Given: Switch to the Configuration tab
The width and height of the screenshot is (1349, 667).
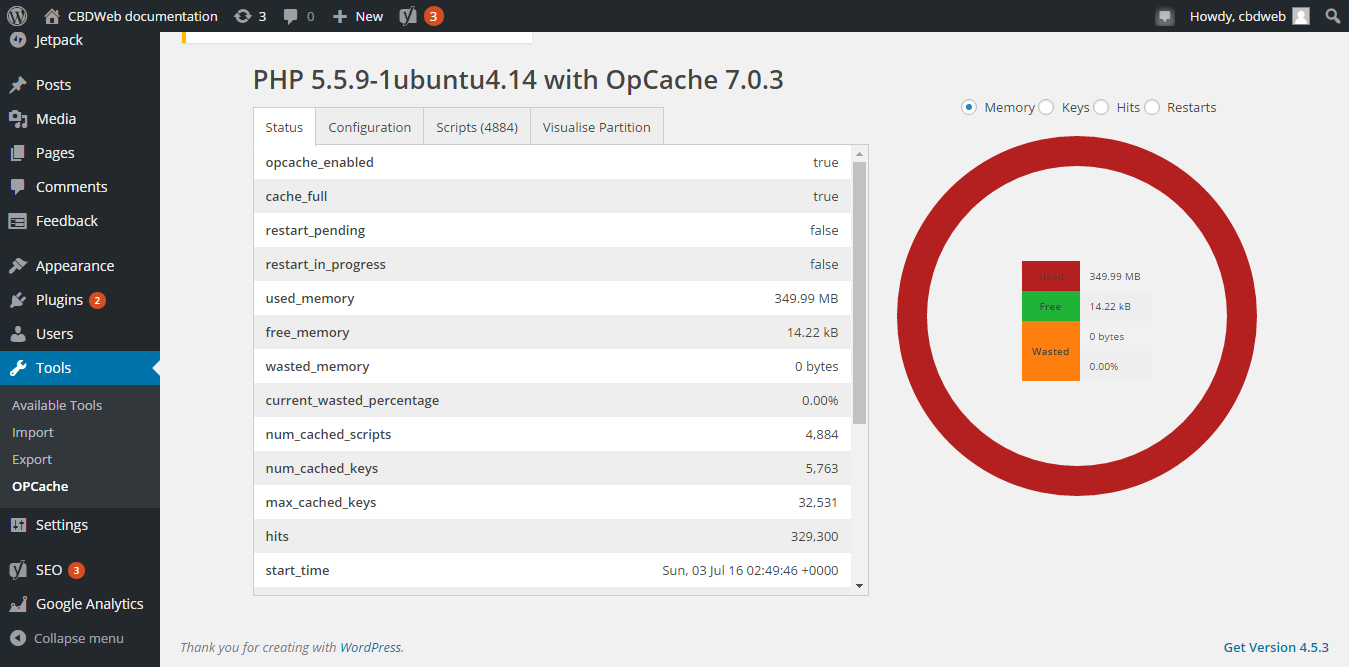Looking at the screenshot, I should 370,127.
